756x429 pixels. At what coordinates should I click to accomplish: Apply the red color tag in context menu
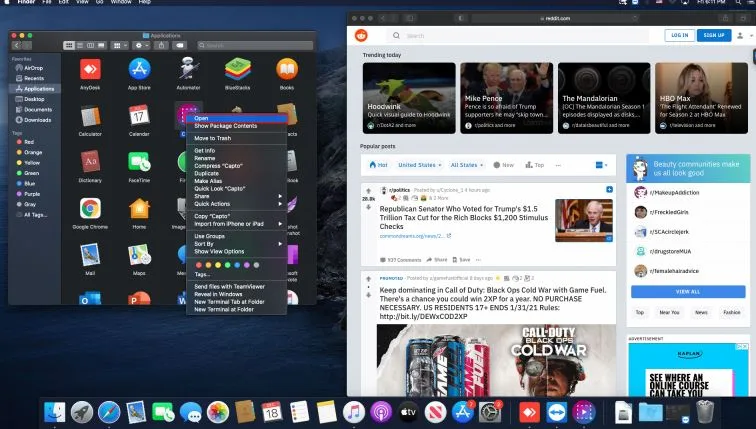pos(199,265)
